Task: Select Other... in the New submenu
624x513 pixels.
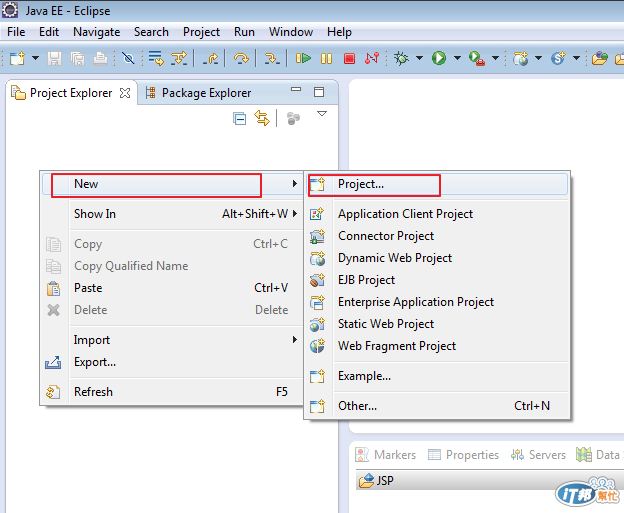Action: pyautogui.click(x=437, y=406)
